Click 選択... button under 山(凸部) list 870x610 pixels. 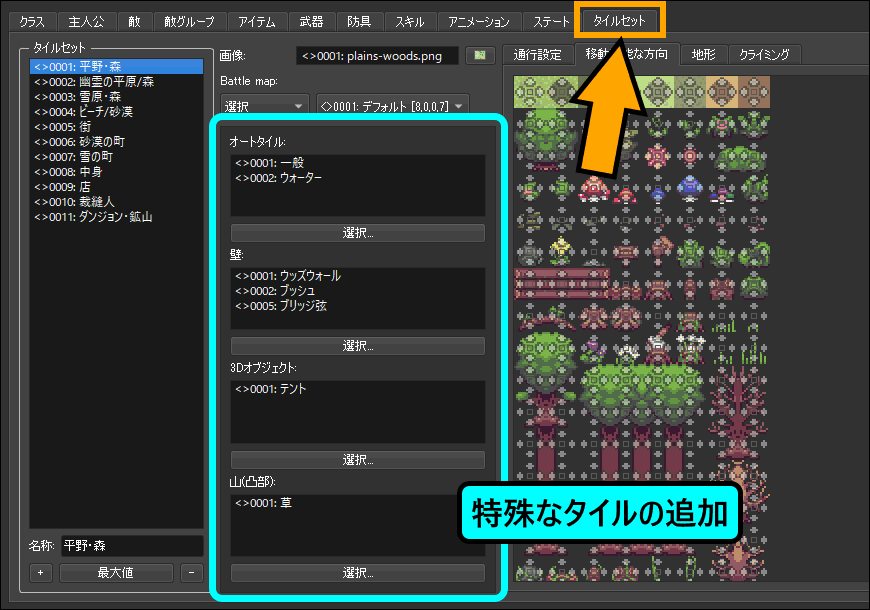[x=357, y=573]
